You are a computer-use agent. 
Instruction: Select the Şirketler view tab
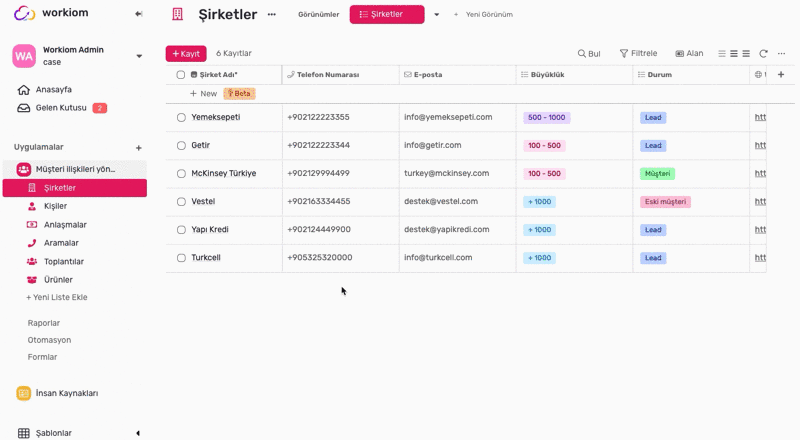click(387, 14)
